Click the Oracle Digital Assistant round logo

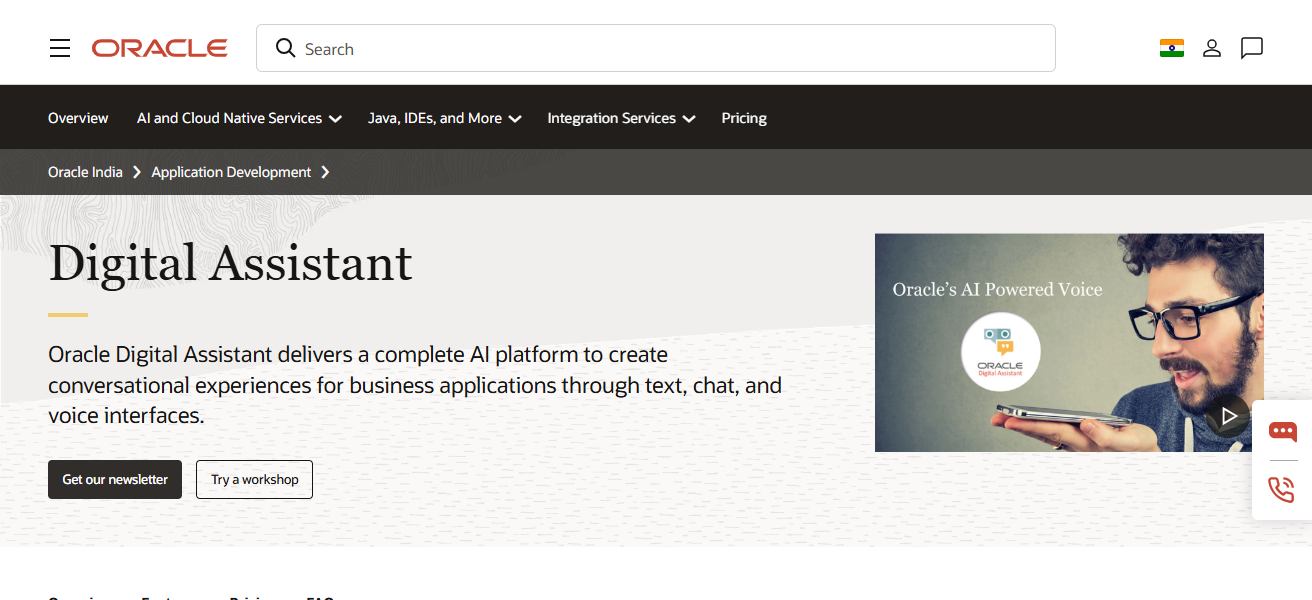1001,352
